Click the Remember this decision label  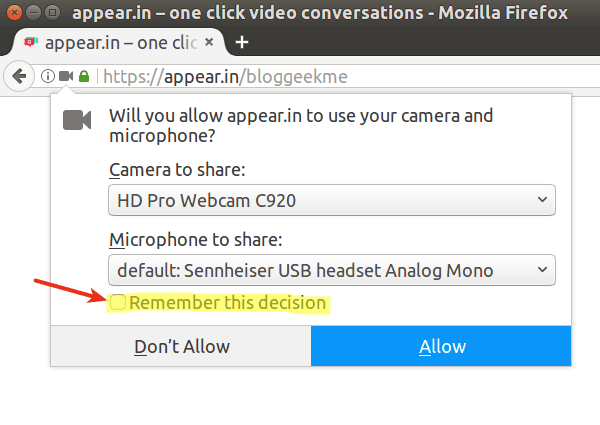click(x=228, y=303)
